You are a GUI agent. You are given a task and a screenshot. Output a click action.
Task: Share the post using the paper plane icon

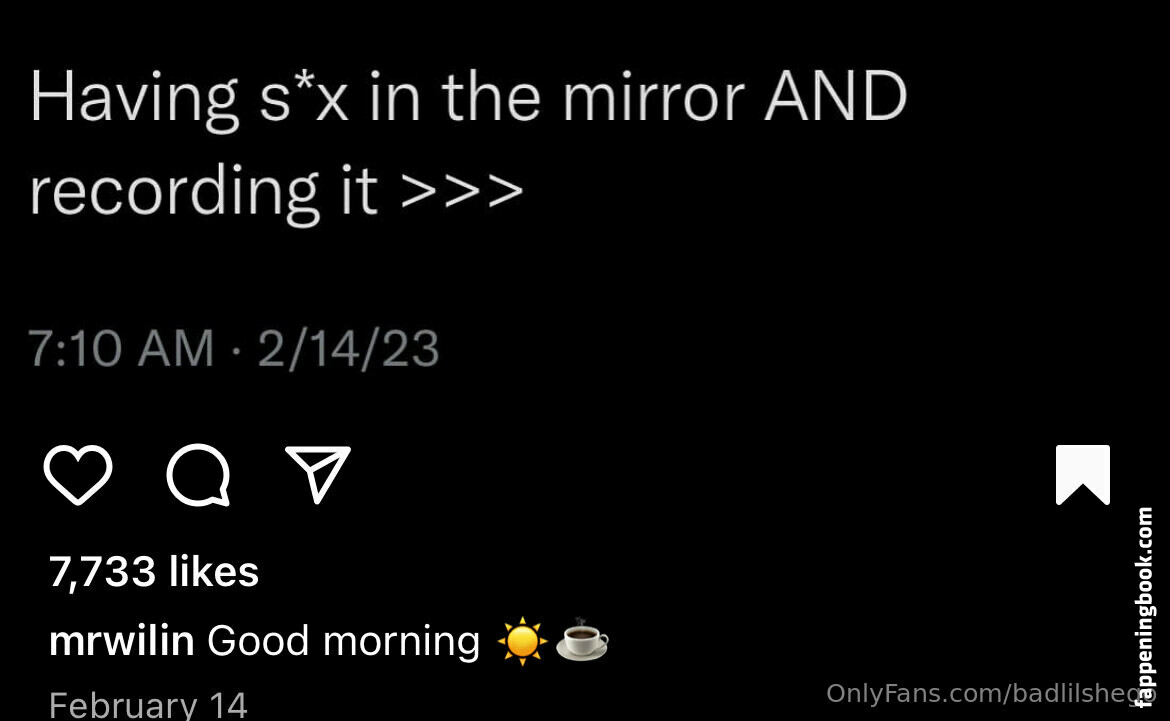(318, 475)
